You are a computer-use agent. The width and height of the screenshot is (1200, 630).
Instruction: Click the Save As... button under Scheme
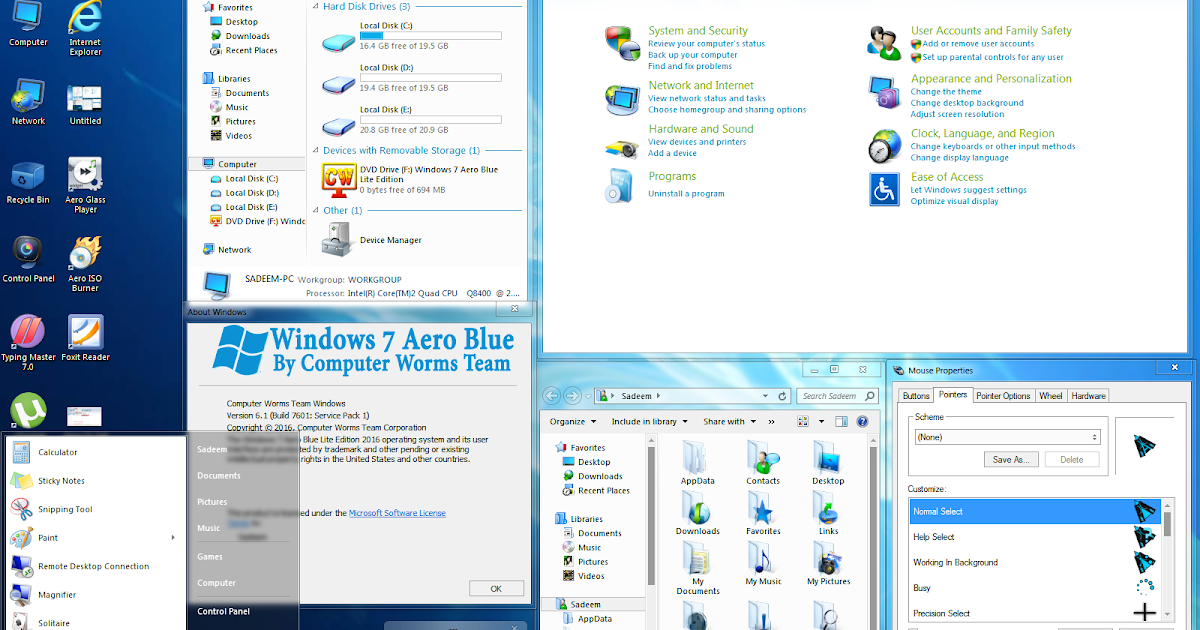click(1012, 460)
